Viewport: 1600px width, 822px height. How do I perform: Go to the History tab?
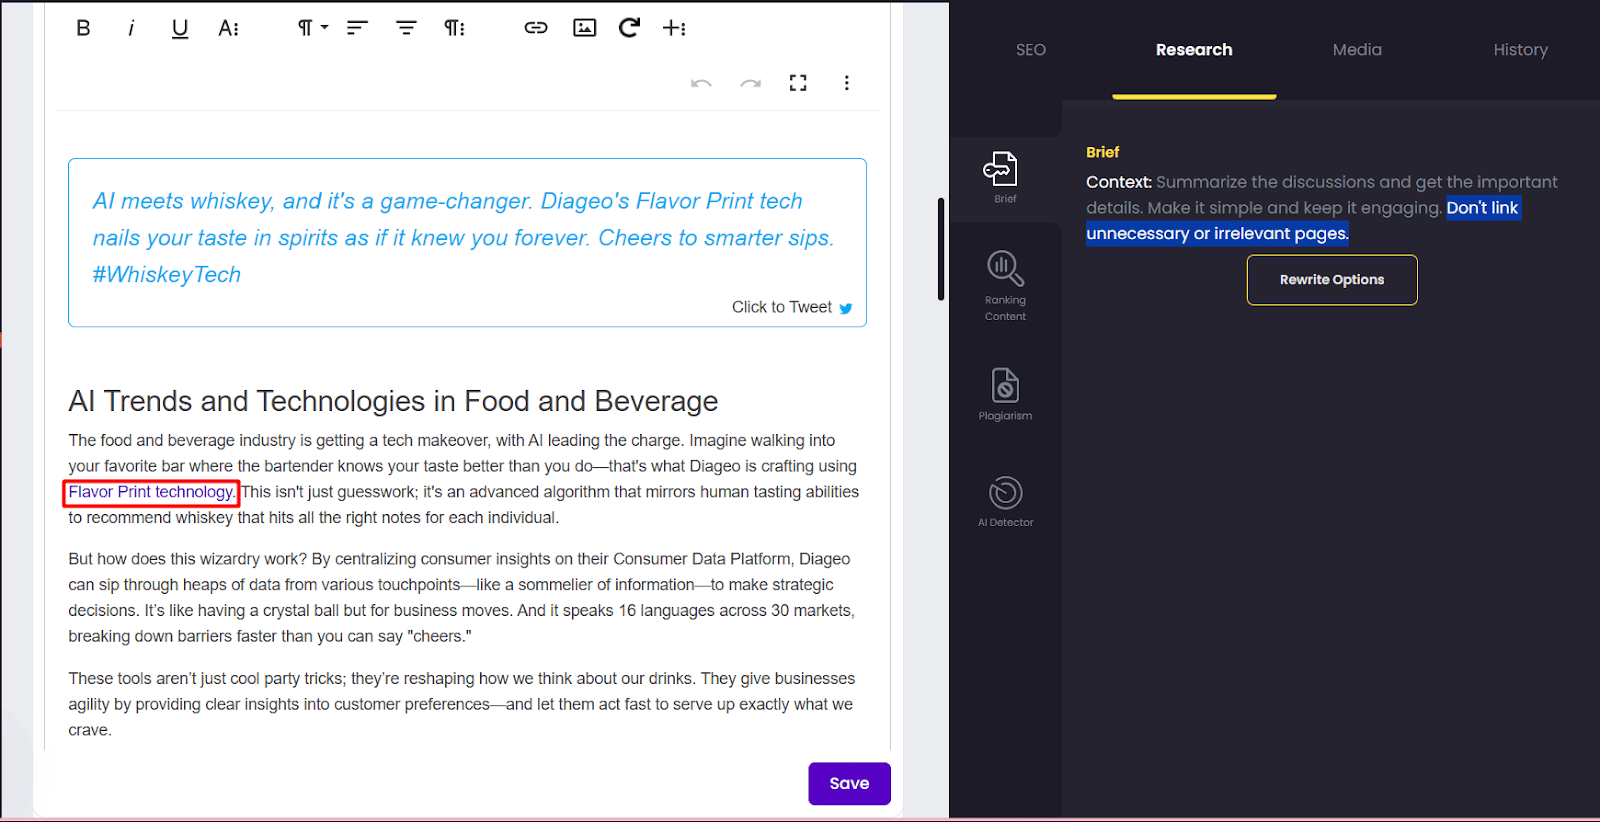tap(1520, 50)
